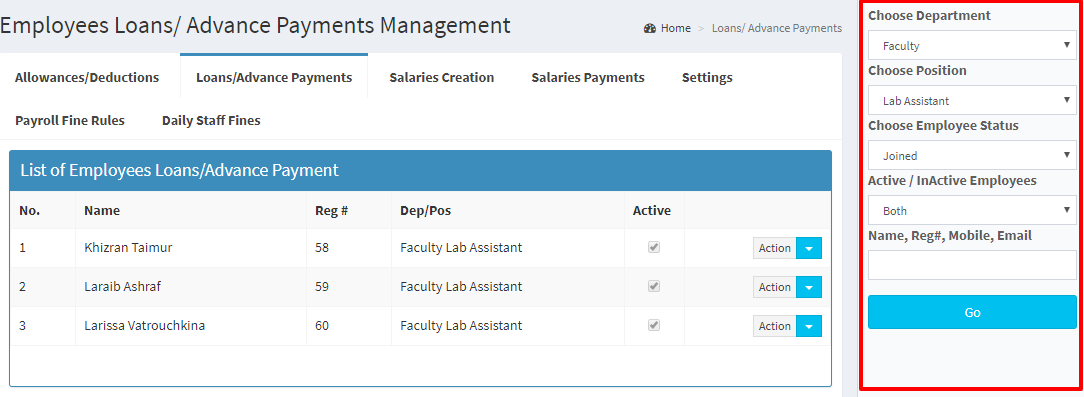Viewport: 1084px width, 397px height.
Task: Go to the Daily Staff Fines tab
Action: point(211,120)
